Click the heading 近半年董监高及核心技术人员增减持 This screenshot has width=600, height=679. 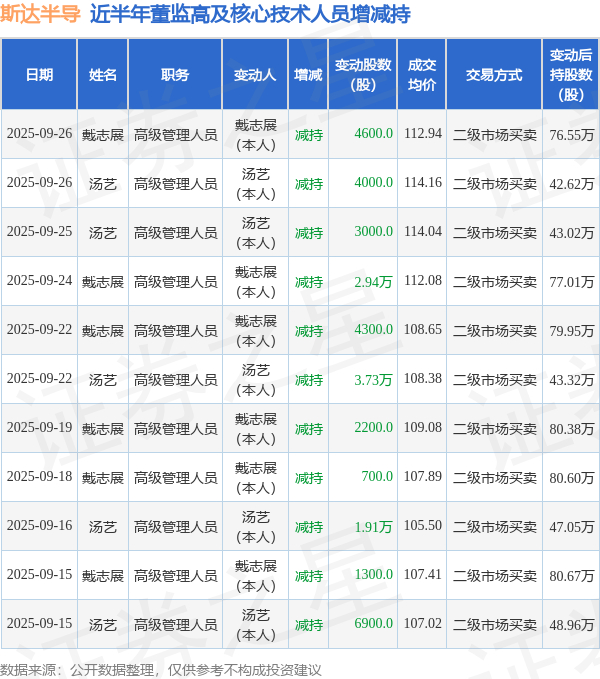[250, 14]
